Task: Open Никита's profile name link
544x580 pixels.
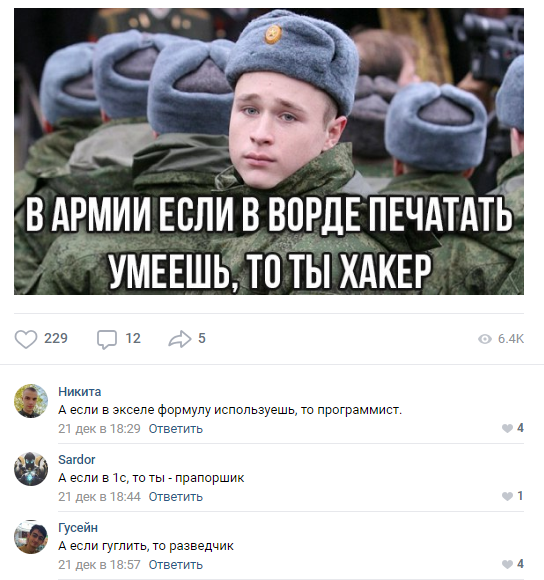Action: (x=80, y=392)
